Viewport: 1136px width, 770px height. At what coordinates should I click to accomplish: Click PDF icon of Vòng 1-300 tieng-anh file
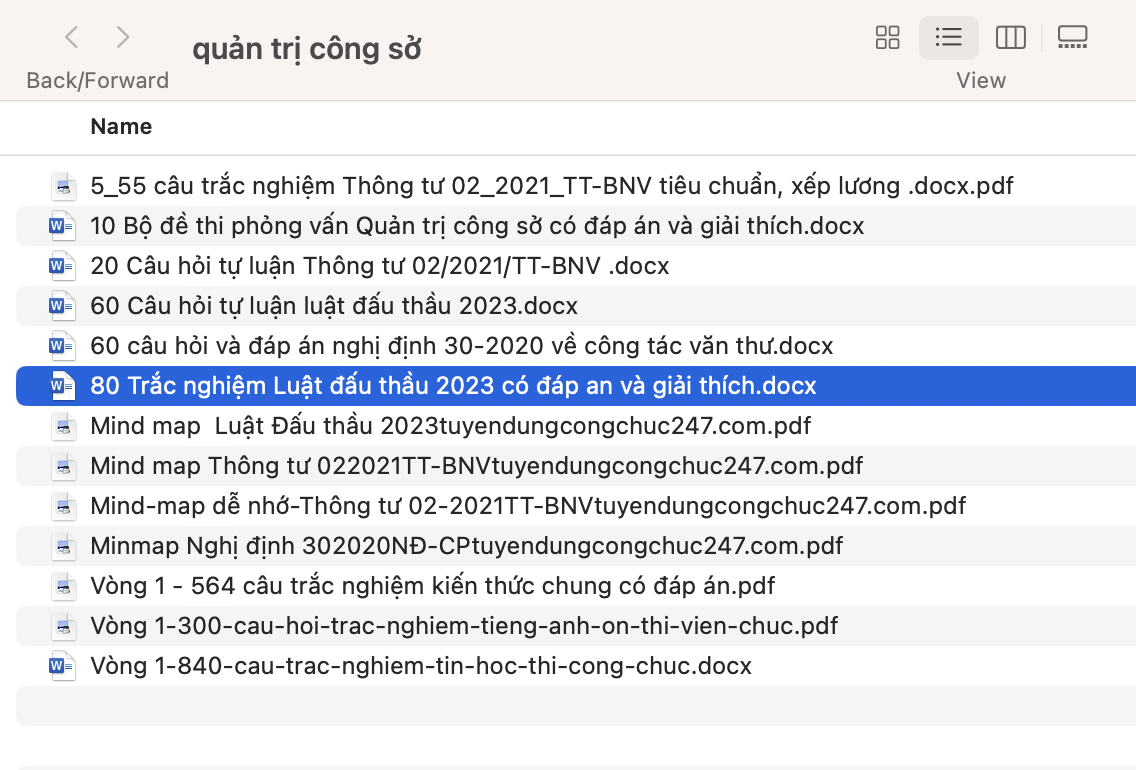tap(63, 627)
